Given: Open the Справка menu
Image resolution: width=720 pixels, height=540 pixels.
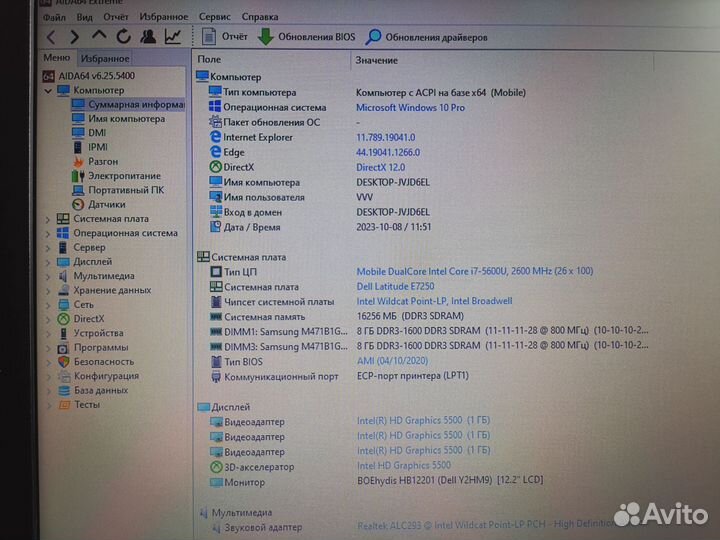Looking at the screenshot, I should pyautogui.click(x=260, y=17).
